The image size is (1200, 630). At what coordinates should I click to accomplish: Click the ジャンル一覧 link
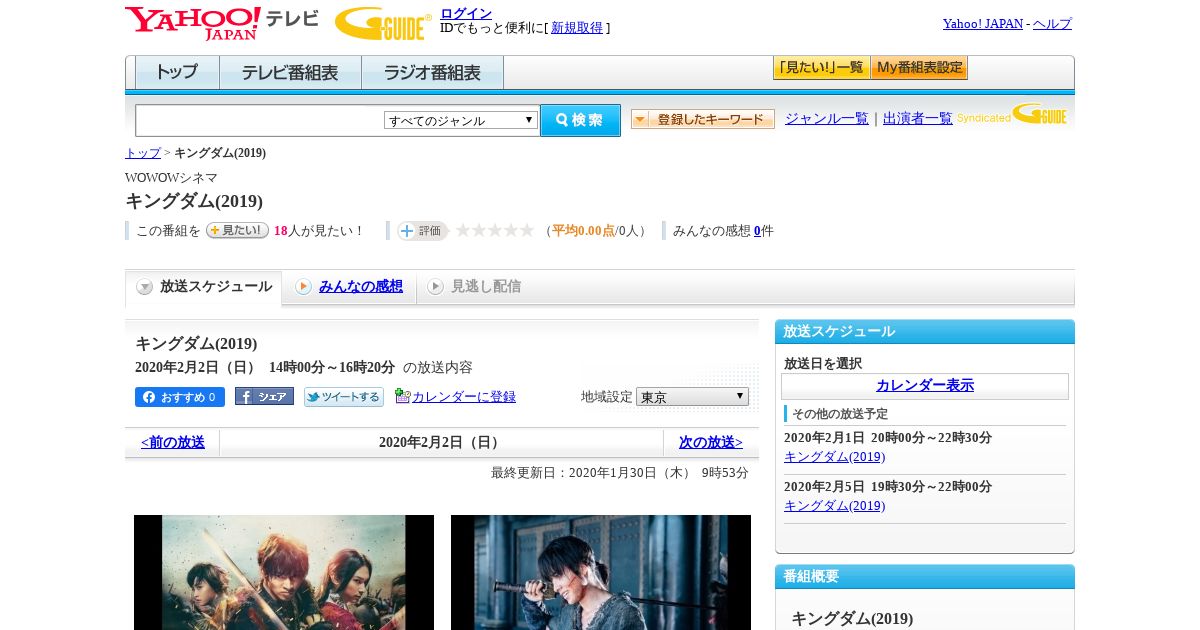827,118
